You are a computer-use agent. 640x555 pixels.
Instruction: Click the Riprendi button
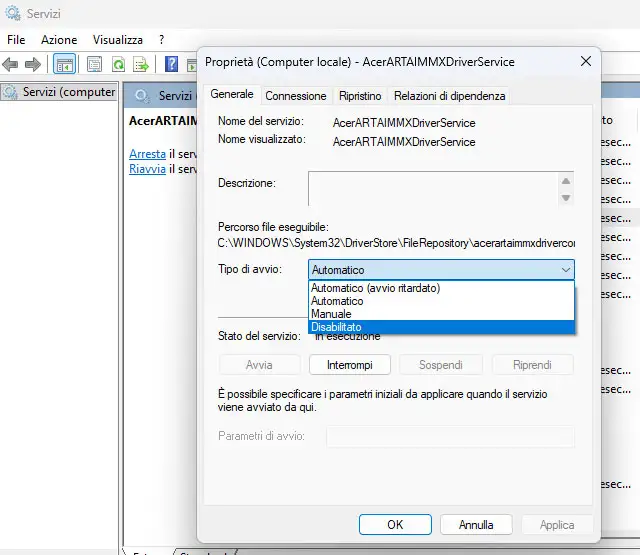(532, 365)
